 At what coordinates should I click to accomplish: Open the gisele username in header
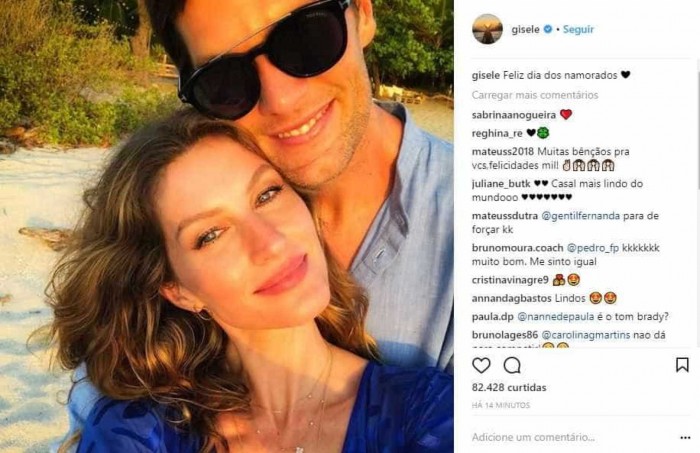525,29
